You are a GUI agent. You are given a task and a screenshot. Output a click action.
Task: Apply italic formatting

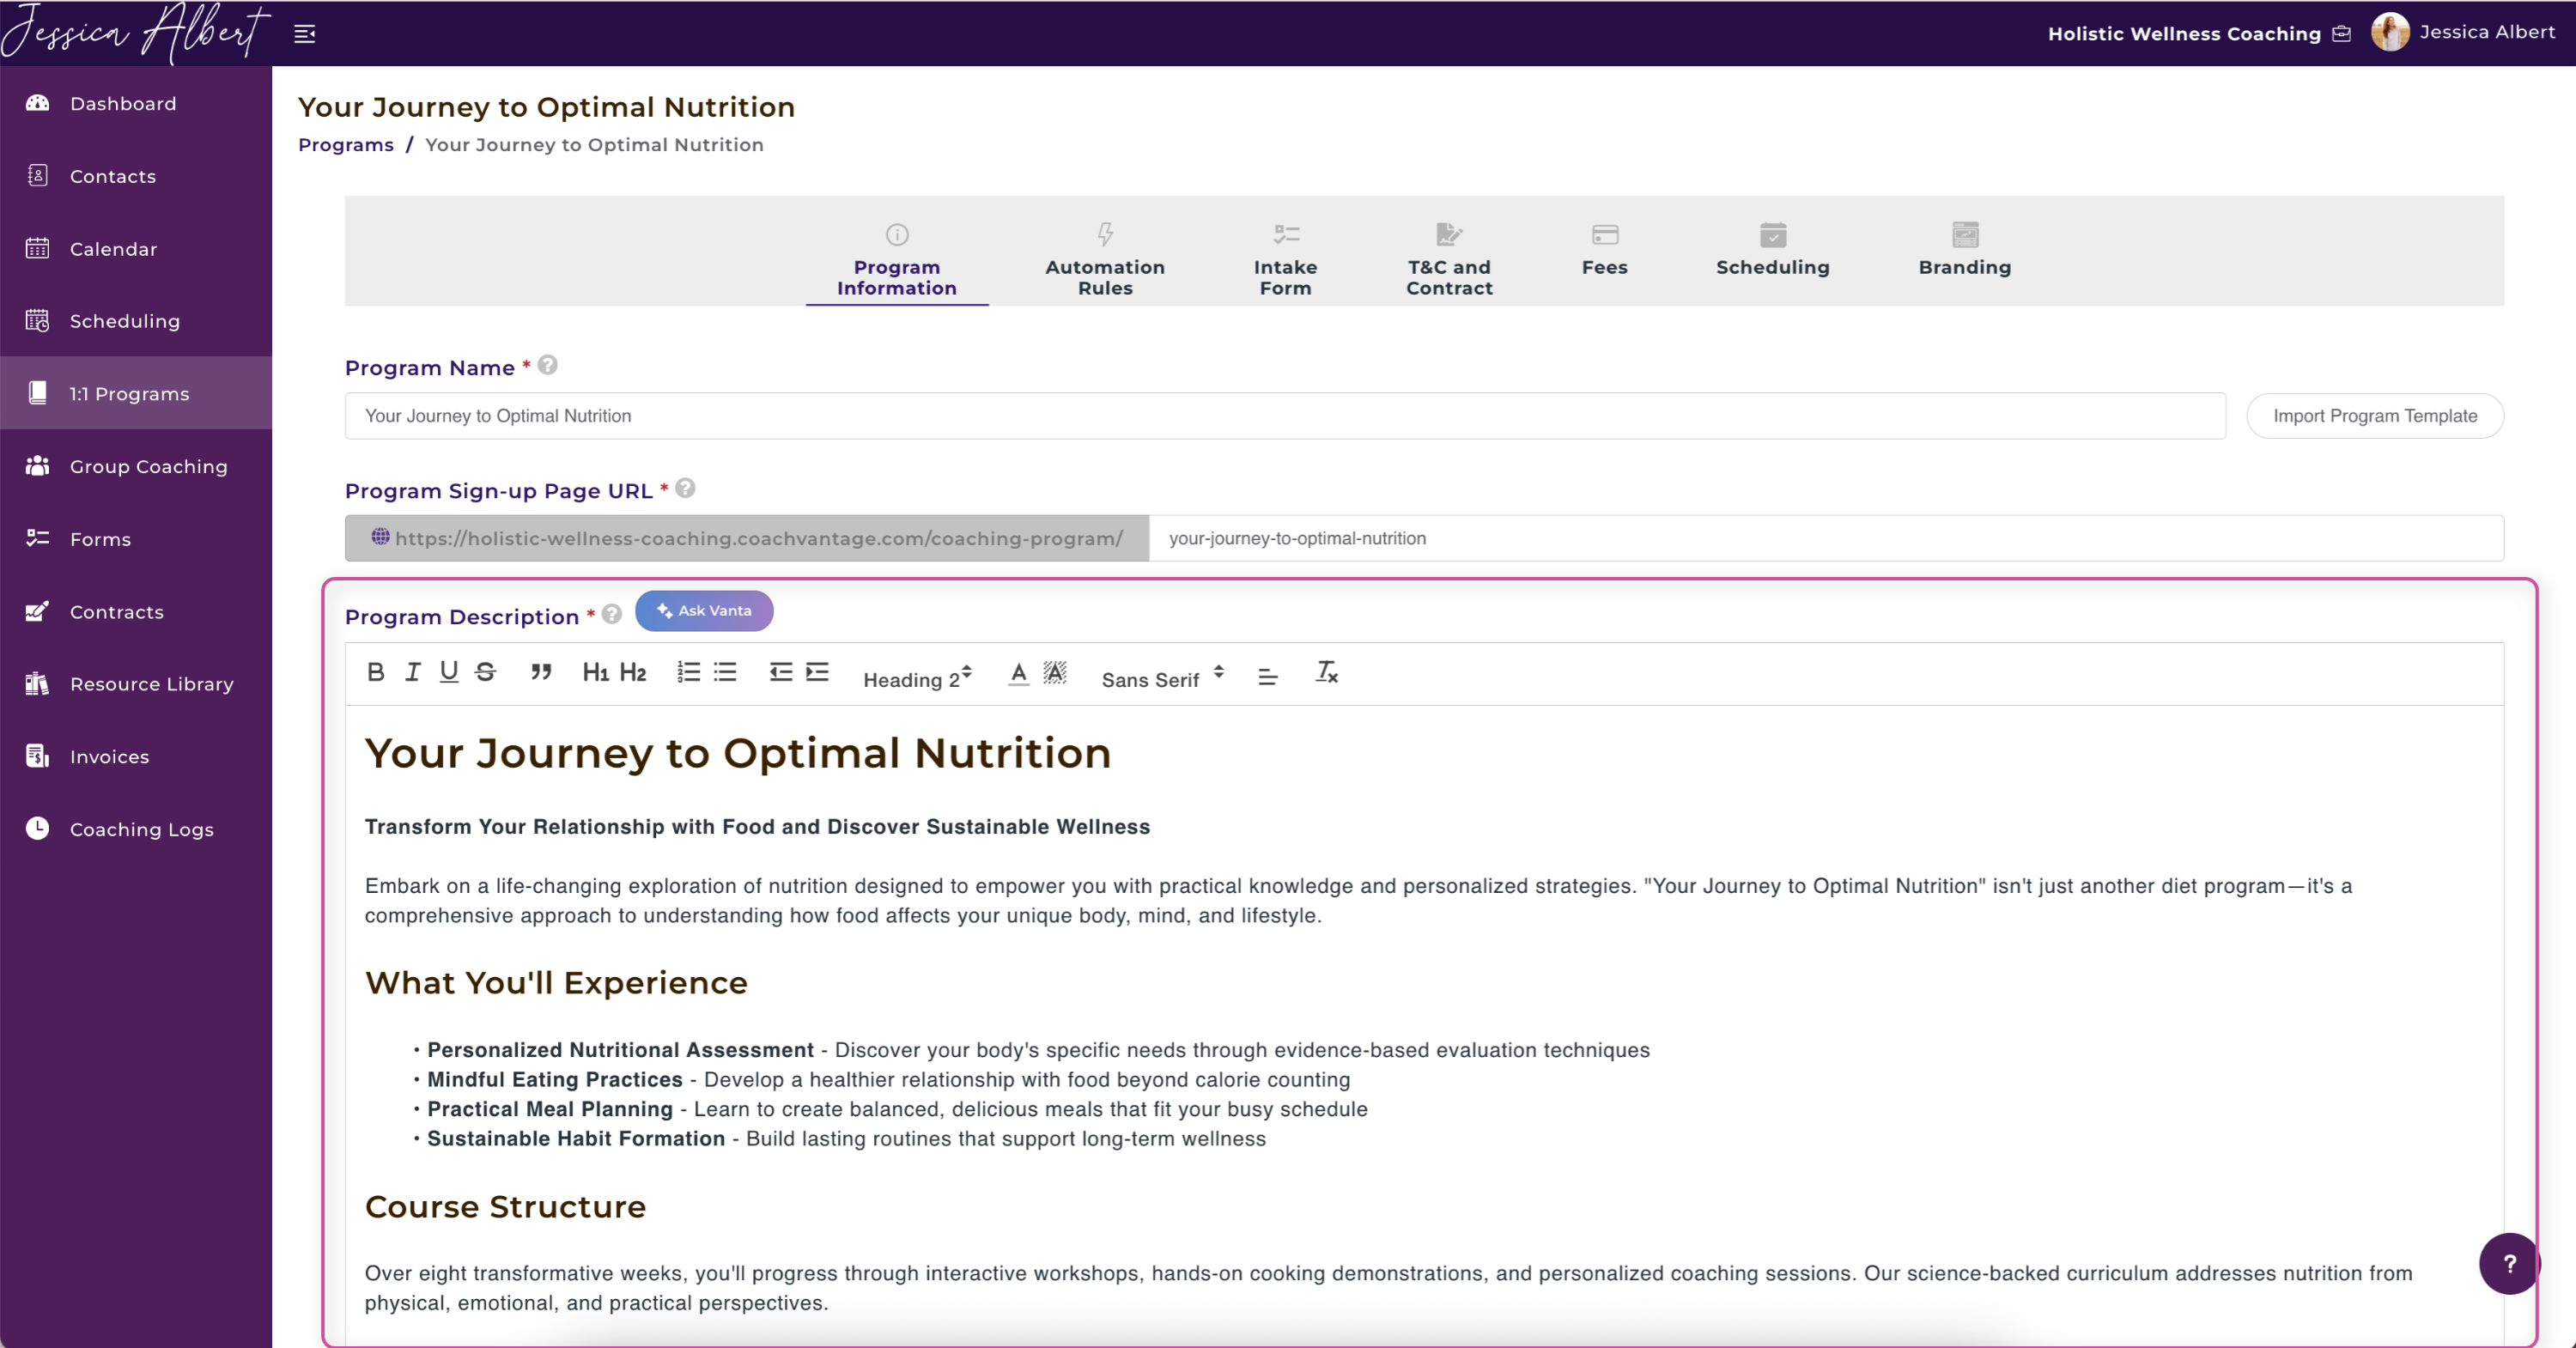[x=412, y=673]
